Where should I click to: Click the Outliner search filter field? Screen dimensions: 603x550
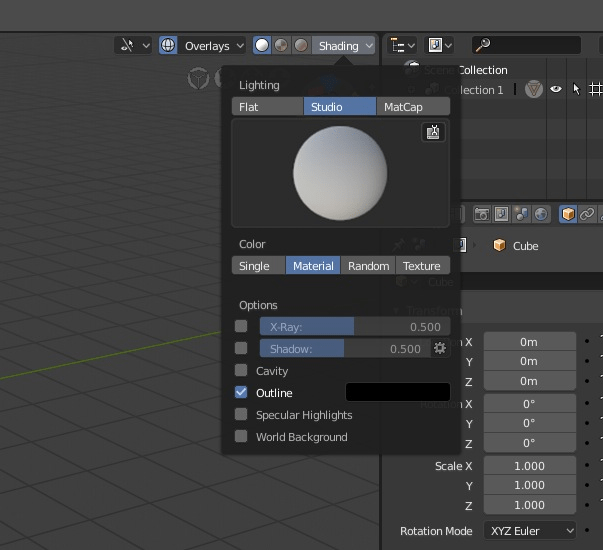[x=526, y=45]
